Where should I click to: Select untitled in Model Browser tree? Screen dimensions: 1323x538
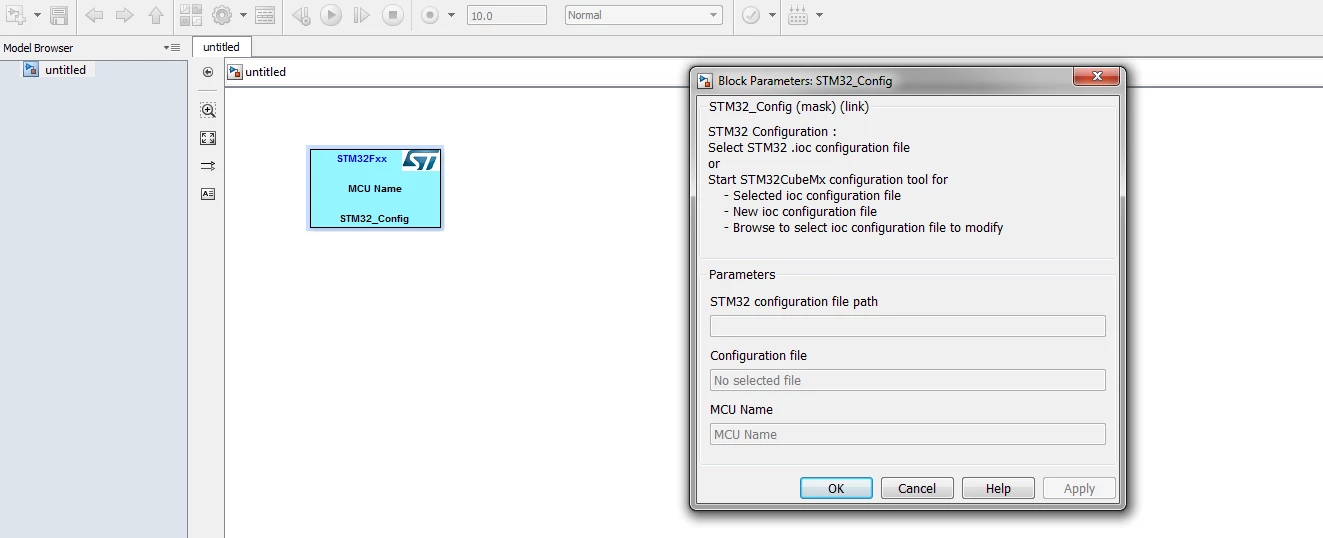(x=65, y=70)
